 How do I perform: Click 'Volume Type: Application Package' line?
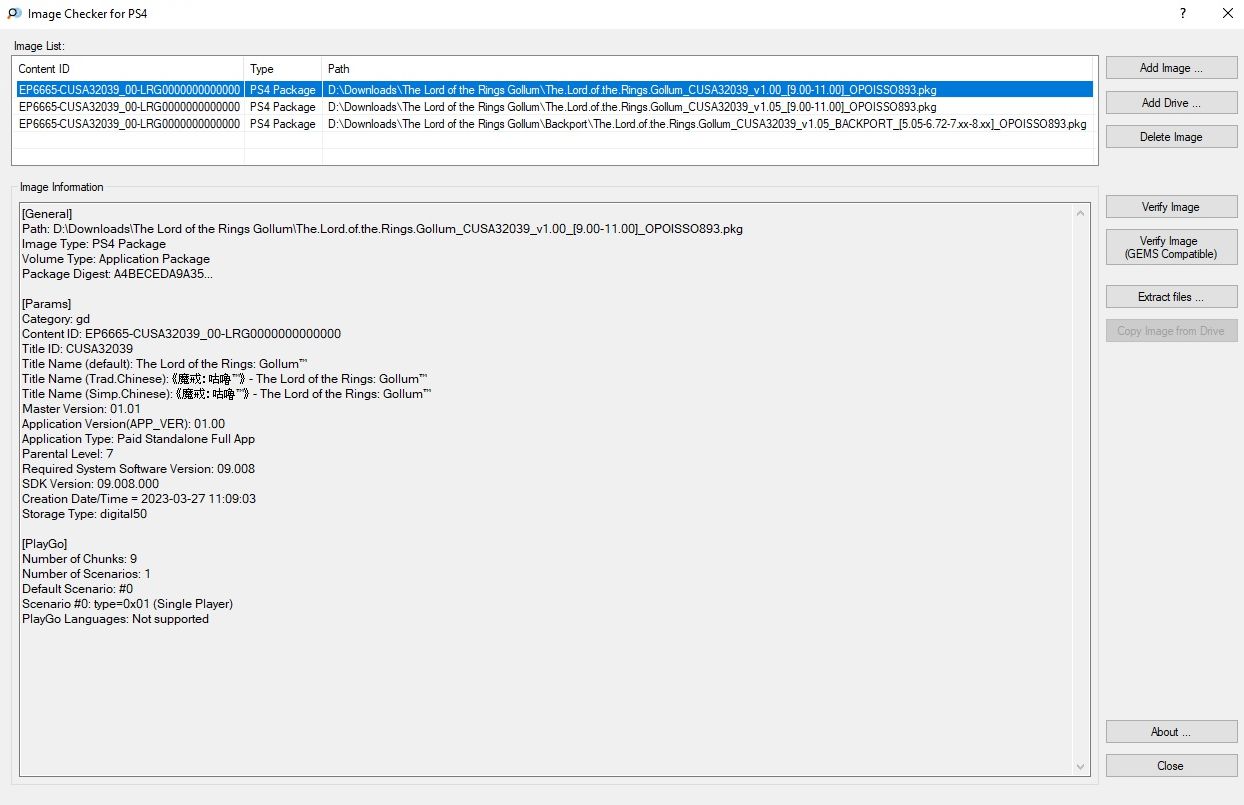click(x=116, y=259)
